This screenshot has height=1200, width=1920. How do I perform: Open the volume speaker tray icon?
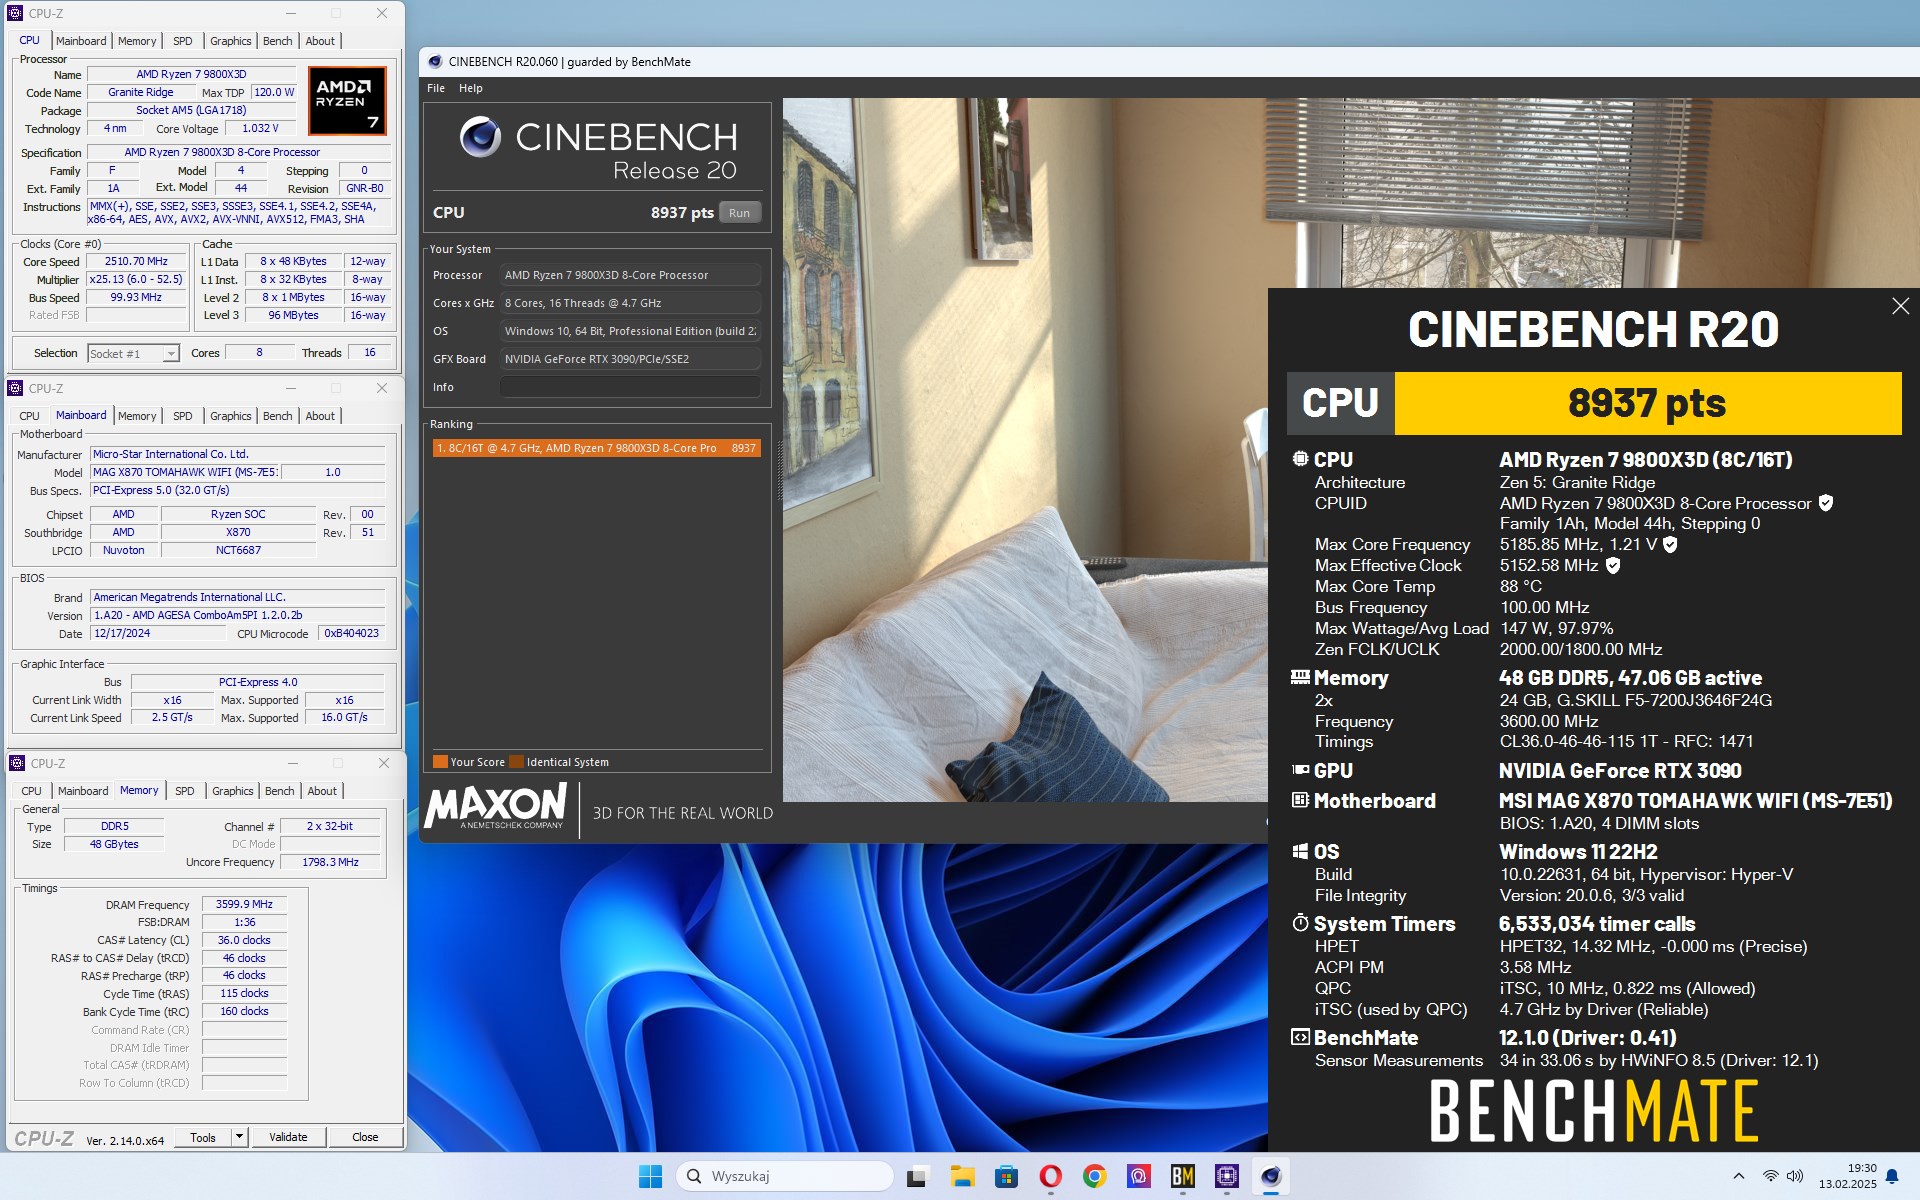(1795, 1176)
